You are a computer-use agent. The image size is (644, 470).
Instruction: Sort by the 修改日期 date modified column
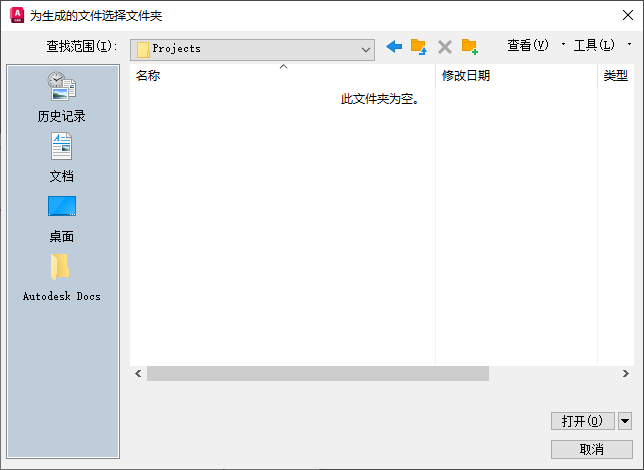coord(516,76)
